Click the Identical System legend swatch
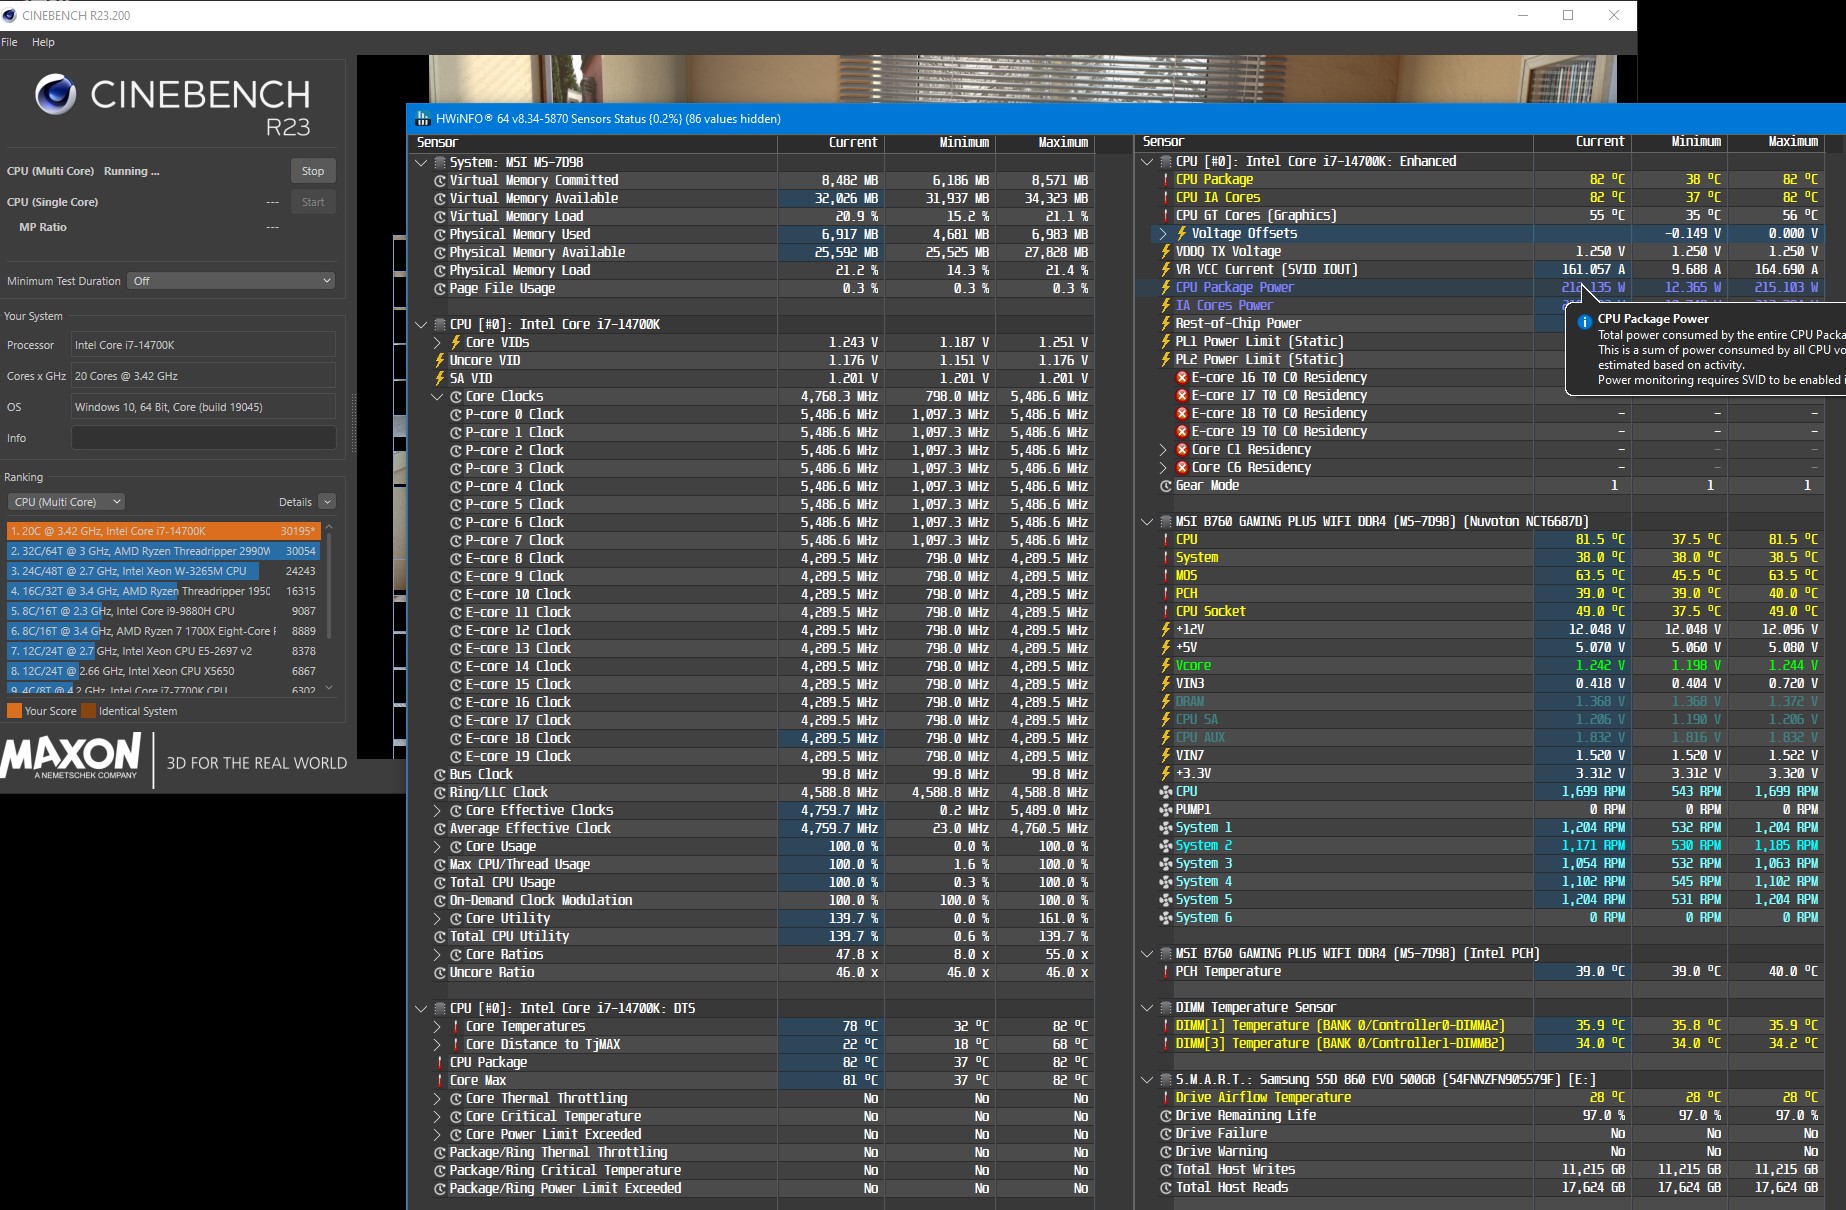Viewport: 1846px width, 1210px height. click(x=88, y=711)
